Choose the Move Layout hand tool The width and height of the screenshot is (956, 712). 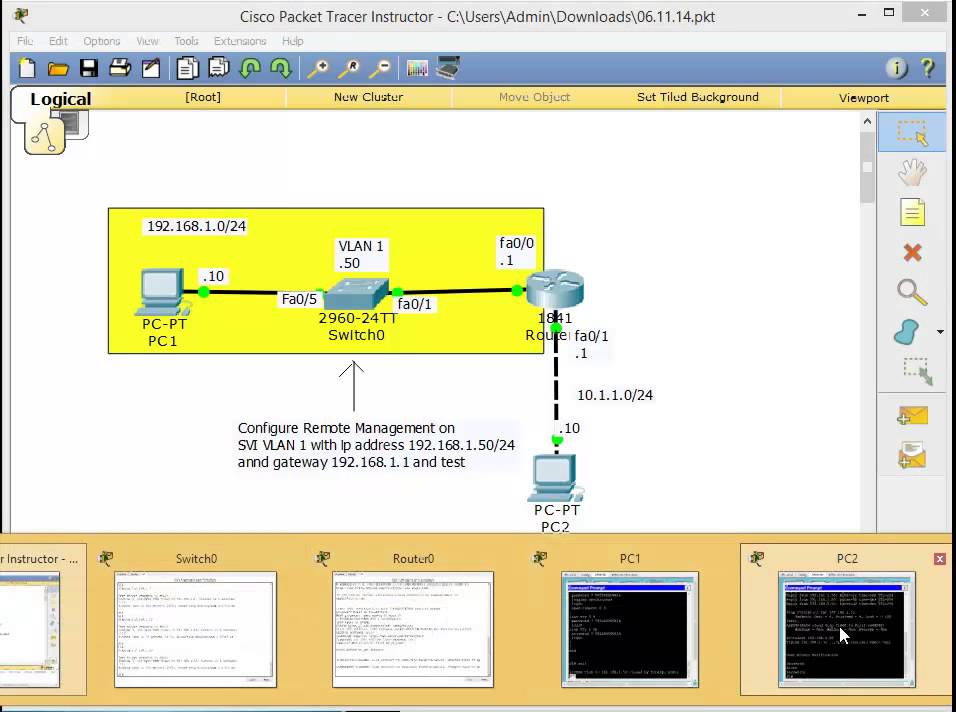click(912, 173)
